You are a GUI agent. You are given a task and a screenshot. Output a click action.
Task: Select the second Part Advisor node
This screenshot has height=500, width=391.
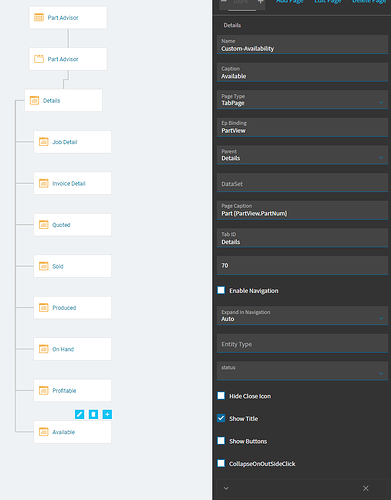pyautogui.click(x=68, y=59)
